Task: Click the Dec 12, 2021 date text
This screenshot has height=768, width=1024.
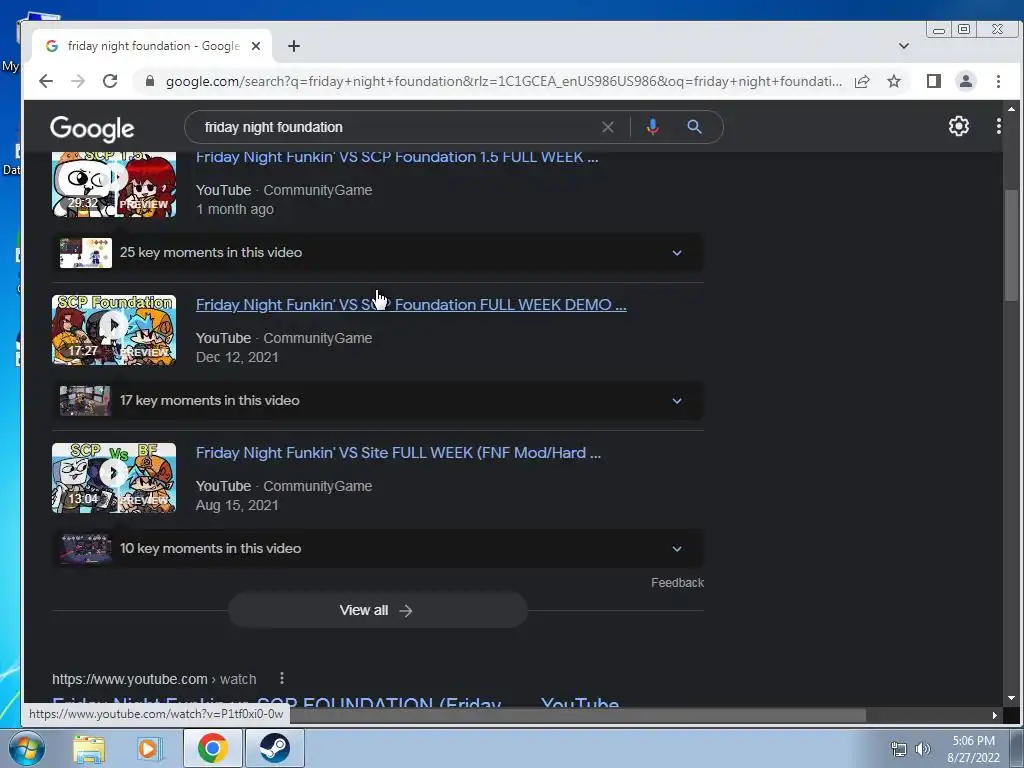Action: (237, 357)
